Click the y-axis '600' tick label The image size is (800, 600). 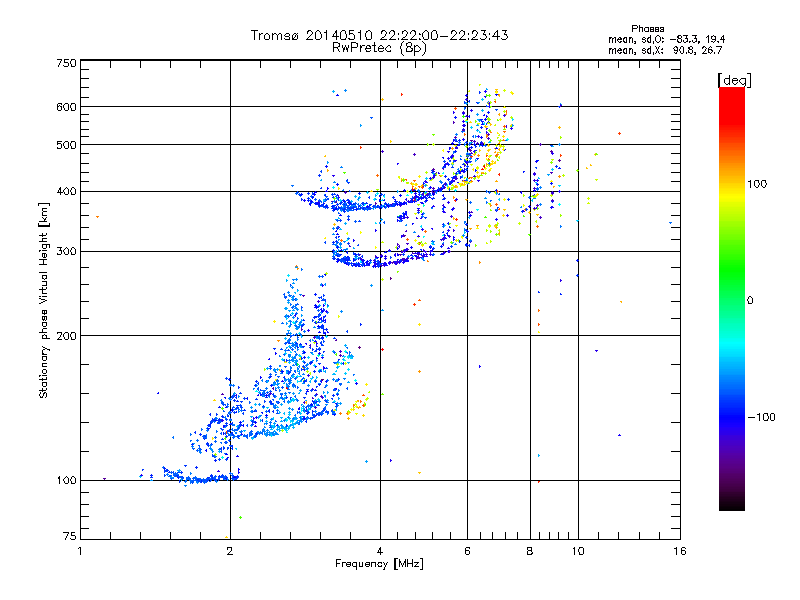point(66,107)
